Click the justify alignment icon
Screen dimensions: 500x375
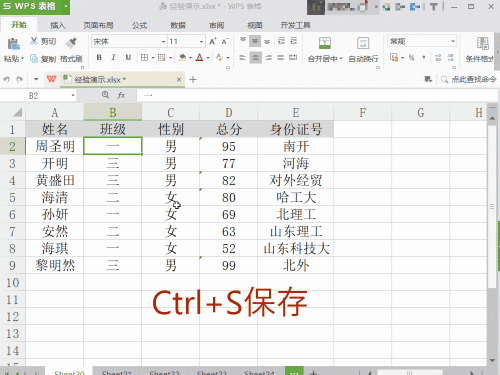tap(280, 58)
